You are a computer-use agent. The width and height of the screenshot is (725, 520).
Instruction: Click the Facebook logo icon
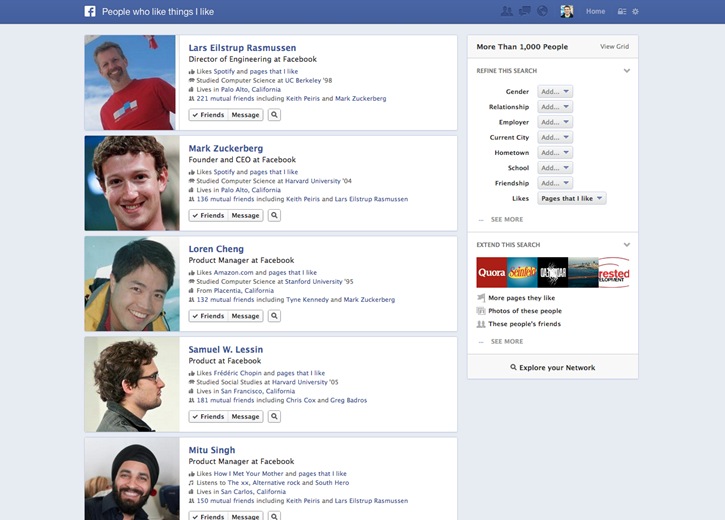[90, 12]
